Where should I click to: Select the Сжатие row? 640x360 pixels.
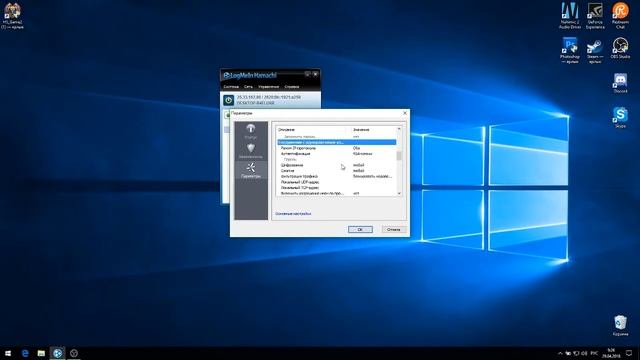(336, 171)
